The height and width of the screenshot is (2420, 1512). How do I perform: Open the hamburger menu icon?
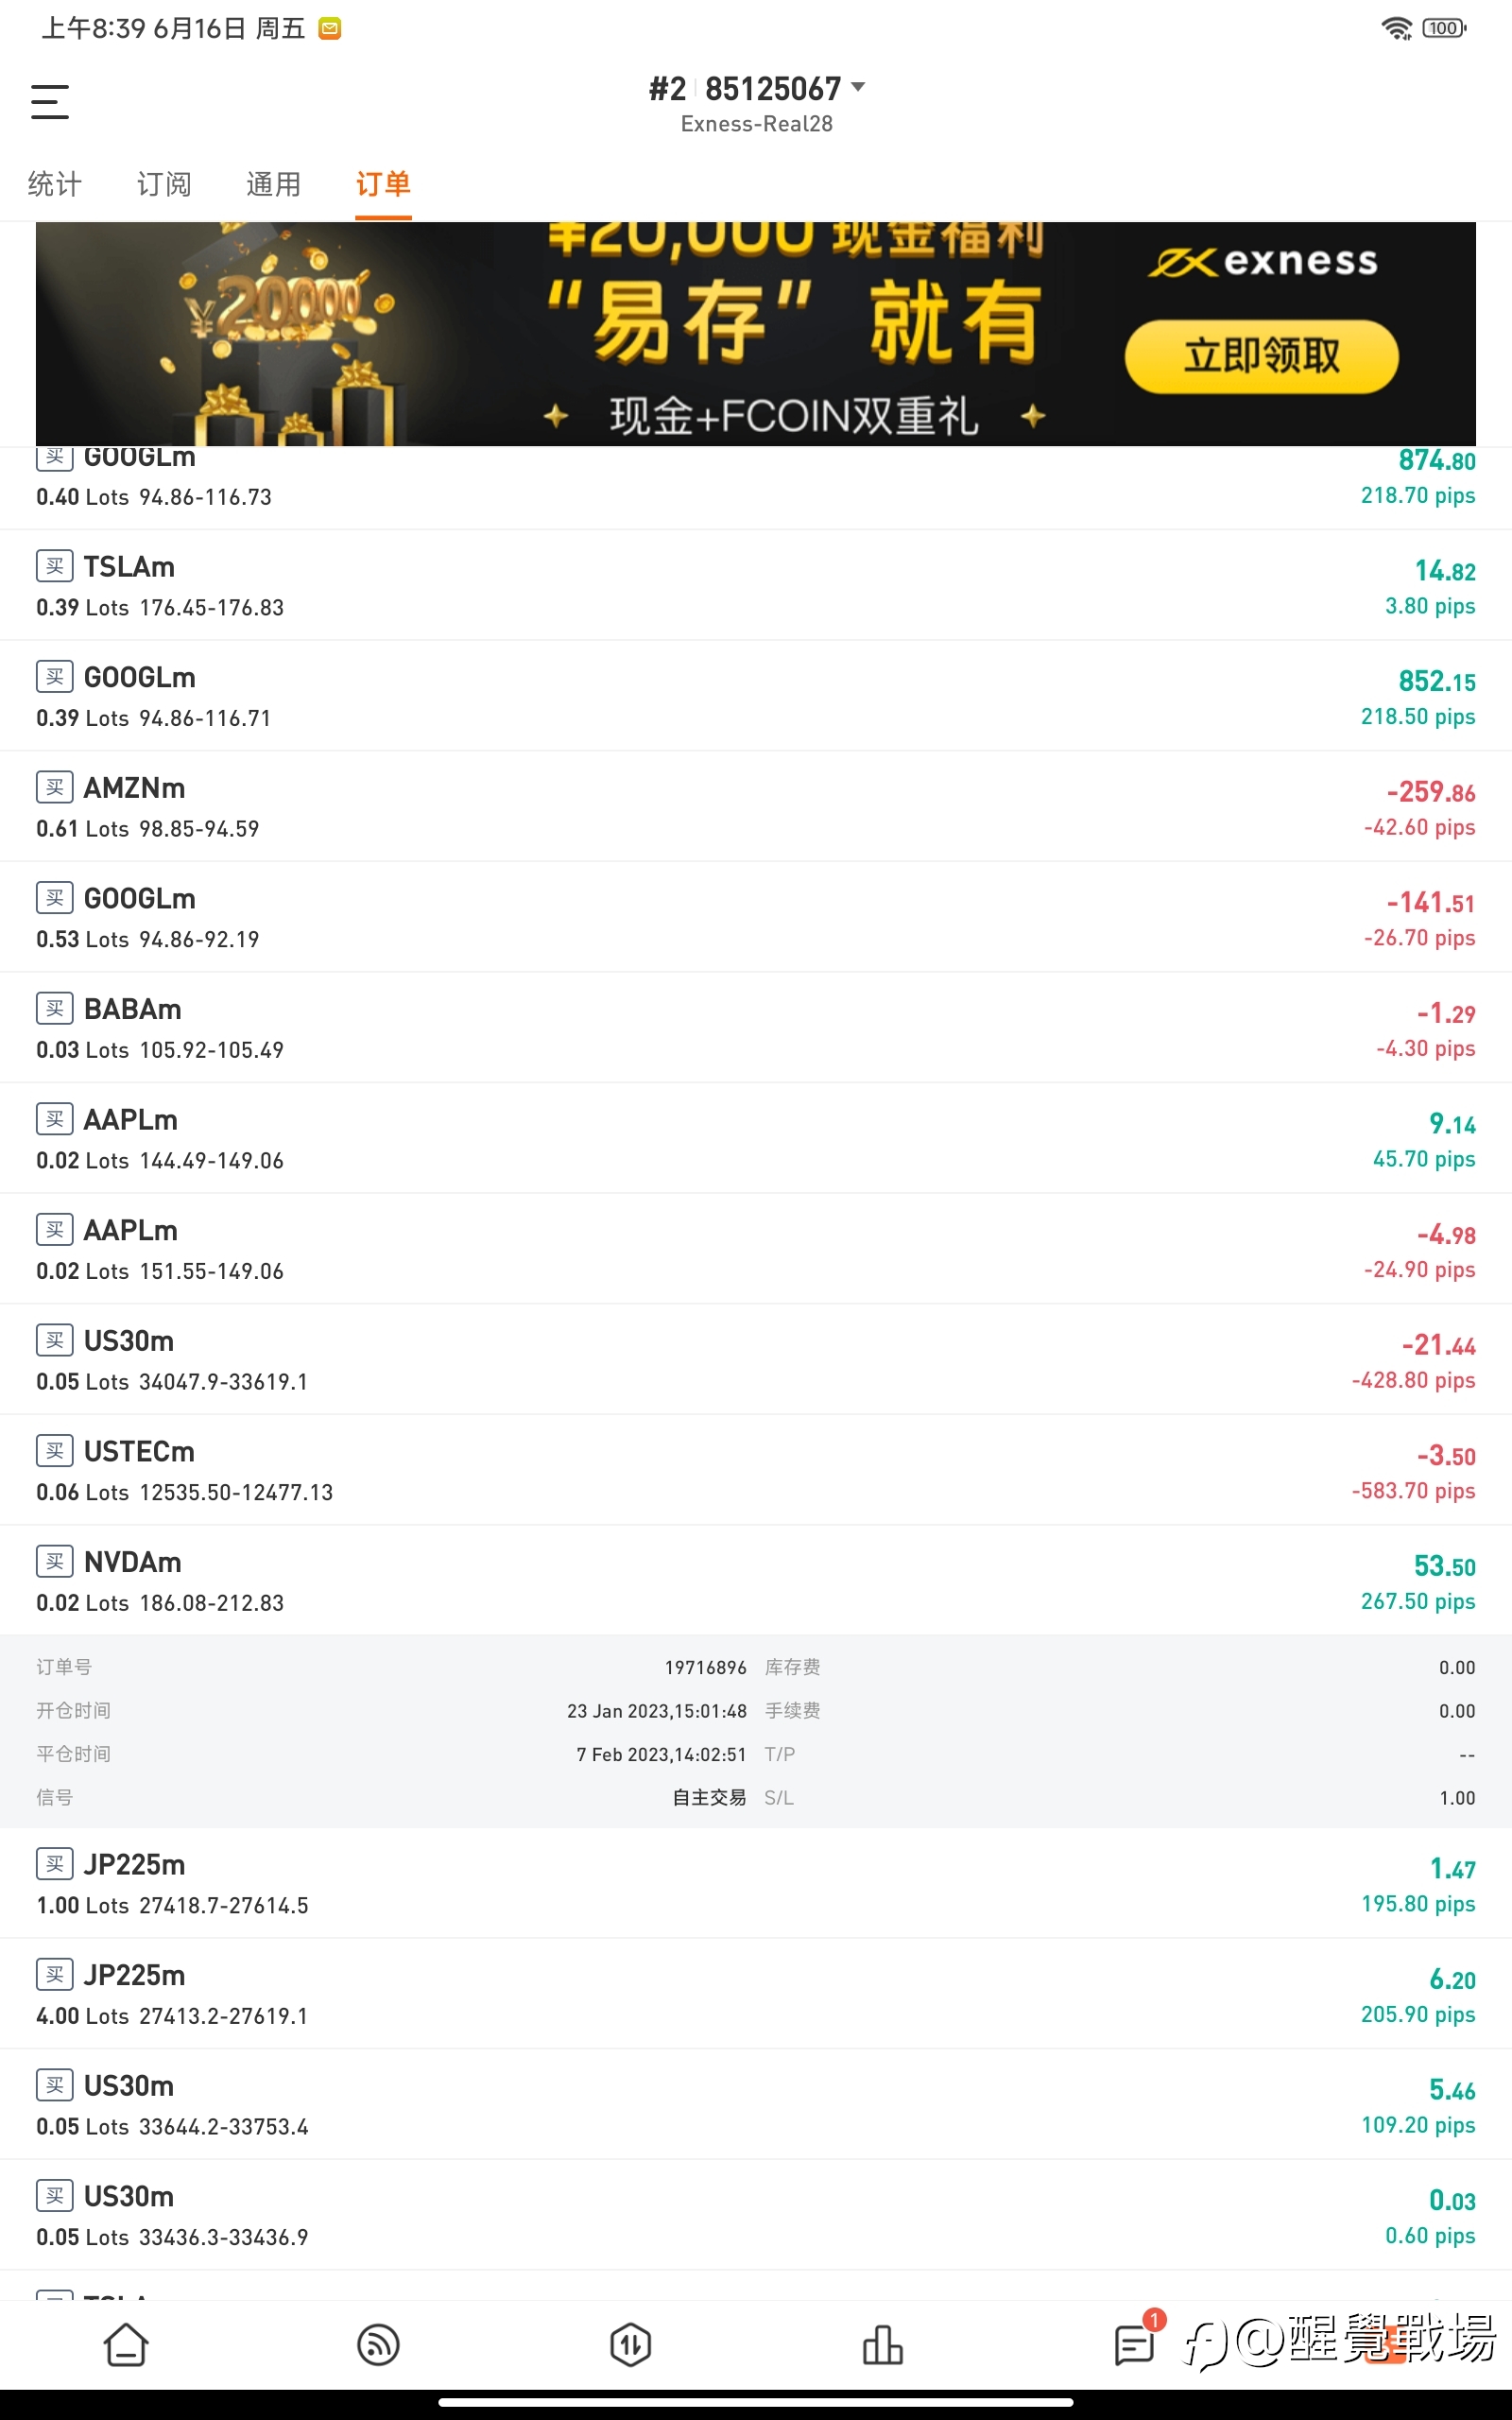click(x=50, y=102)
